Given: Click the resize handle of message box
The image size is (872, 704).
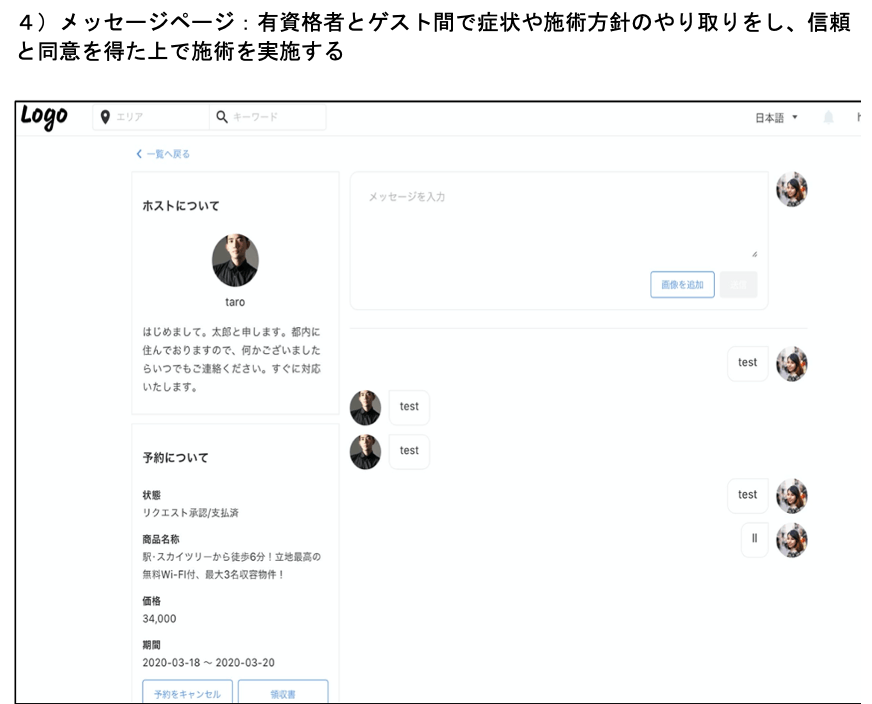Looking at the screenshot, I should tap(754, 254).
